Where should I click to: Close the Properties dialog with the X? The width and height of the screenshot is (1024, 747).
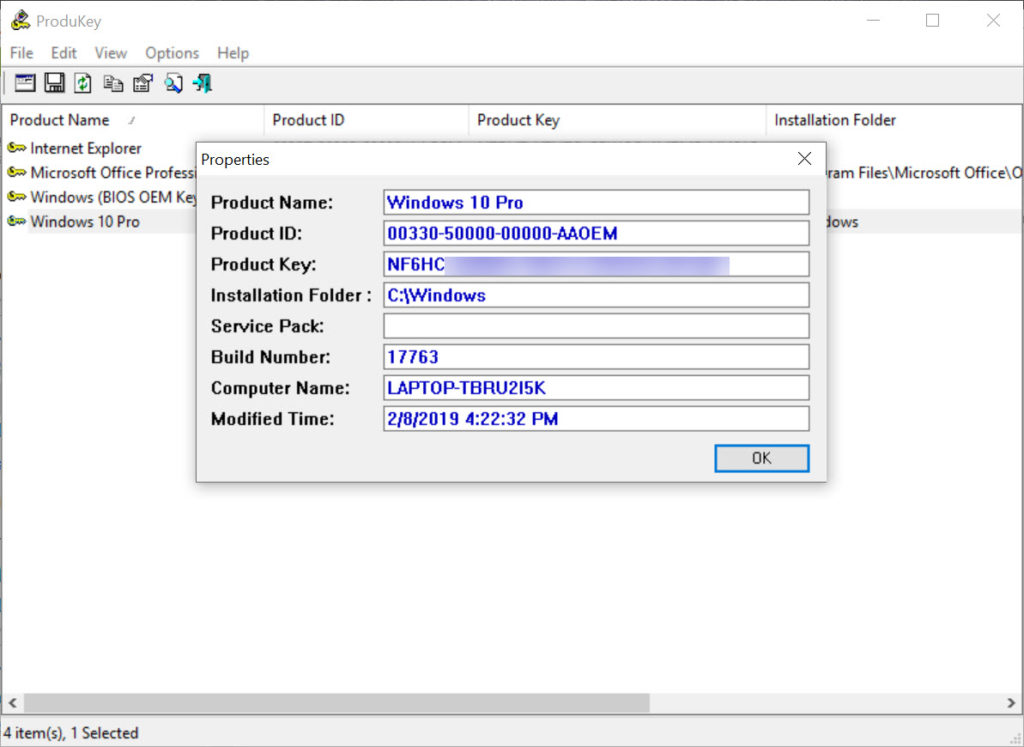(805, 159)
